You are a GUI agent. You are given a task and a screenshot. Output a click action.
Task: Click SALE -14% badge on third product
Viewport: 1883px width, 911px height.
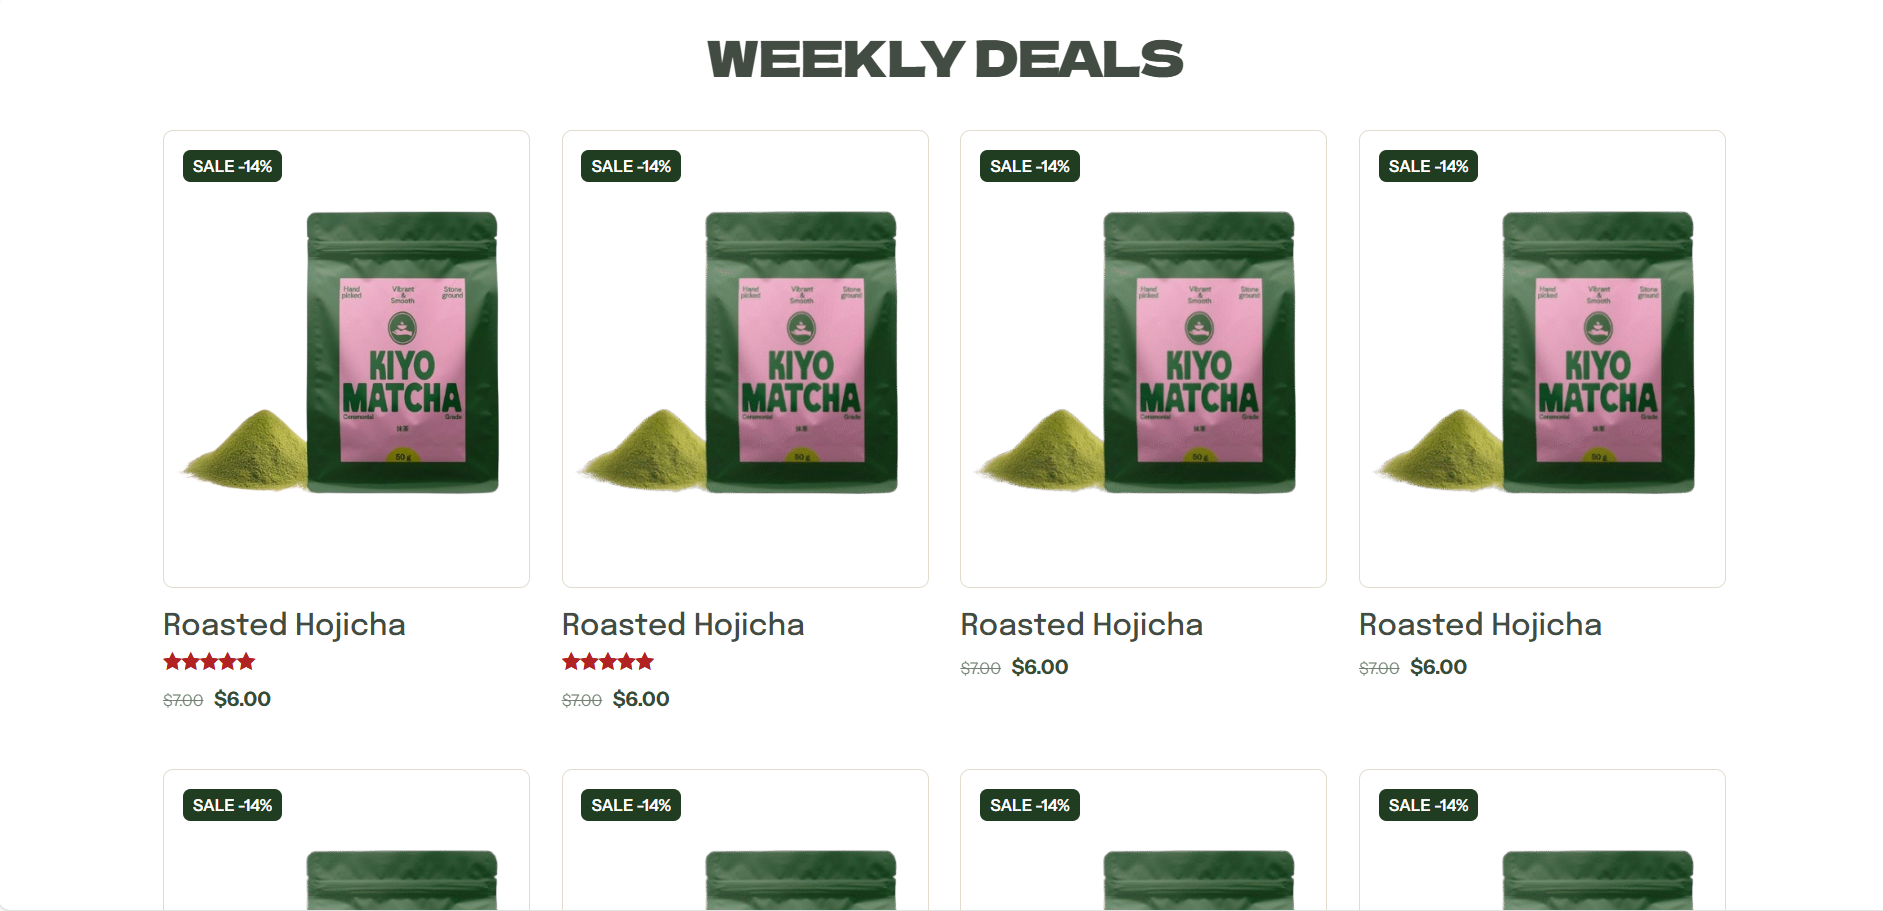pos(1030,166)
